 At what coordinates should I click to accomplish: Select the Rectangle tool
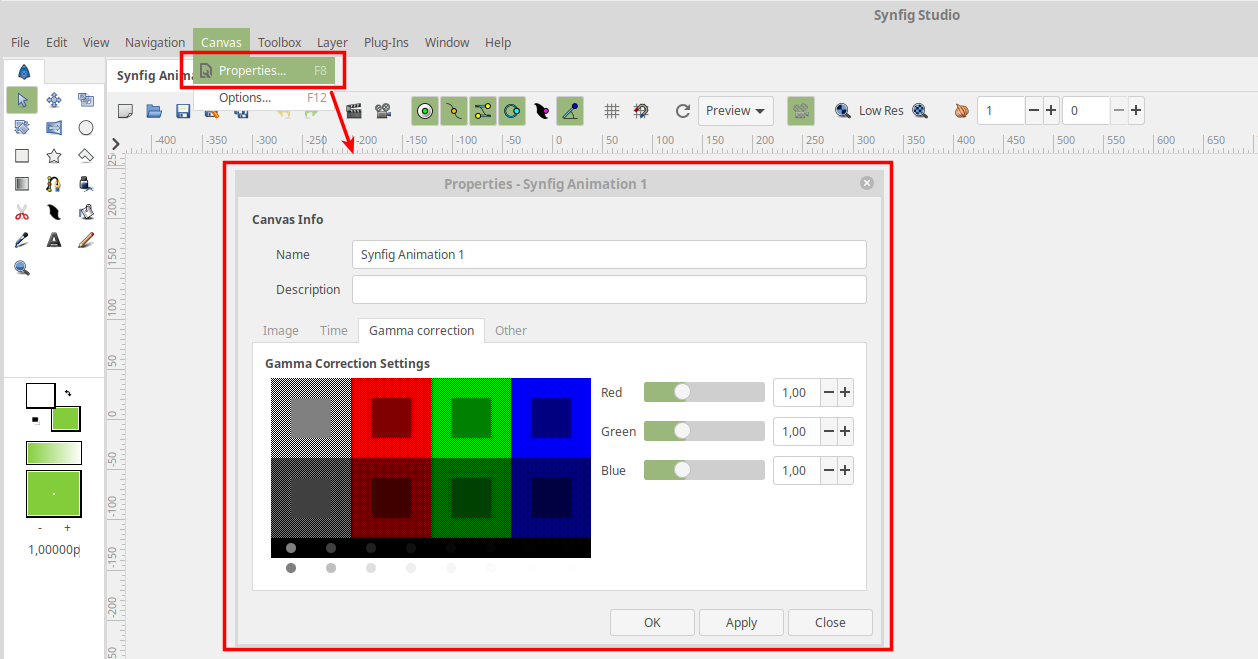pos(22,155)
